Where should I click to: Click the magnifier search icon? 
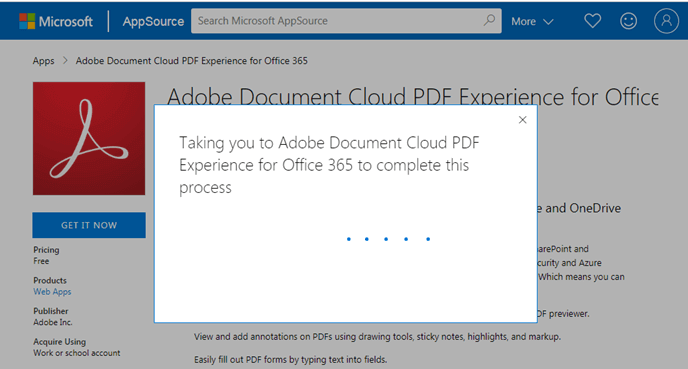(489, 20)
